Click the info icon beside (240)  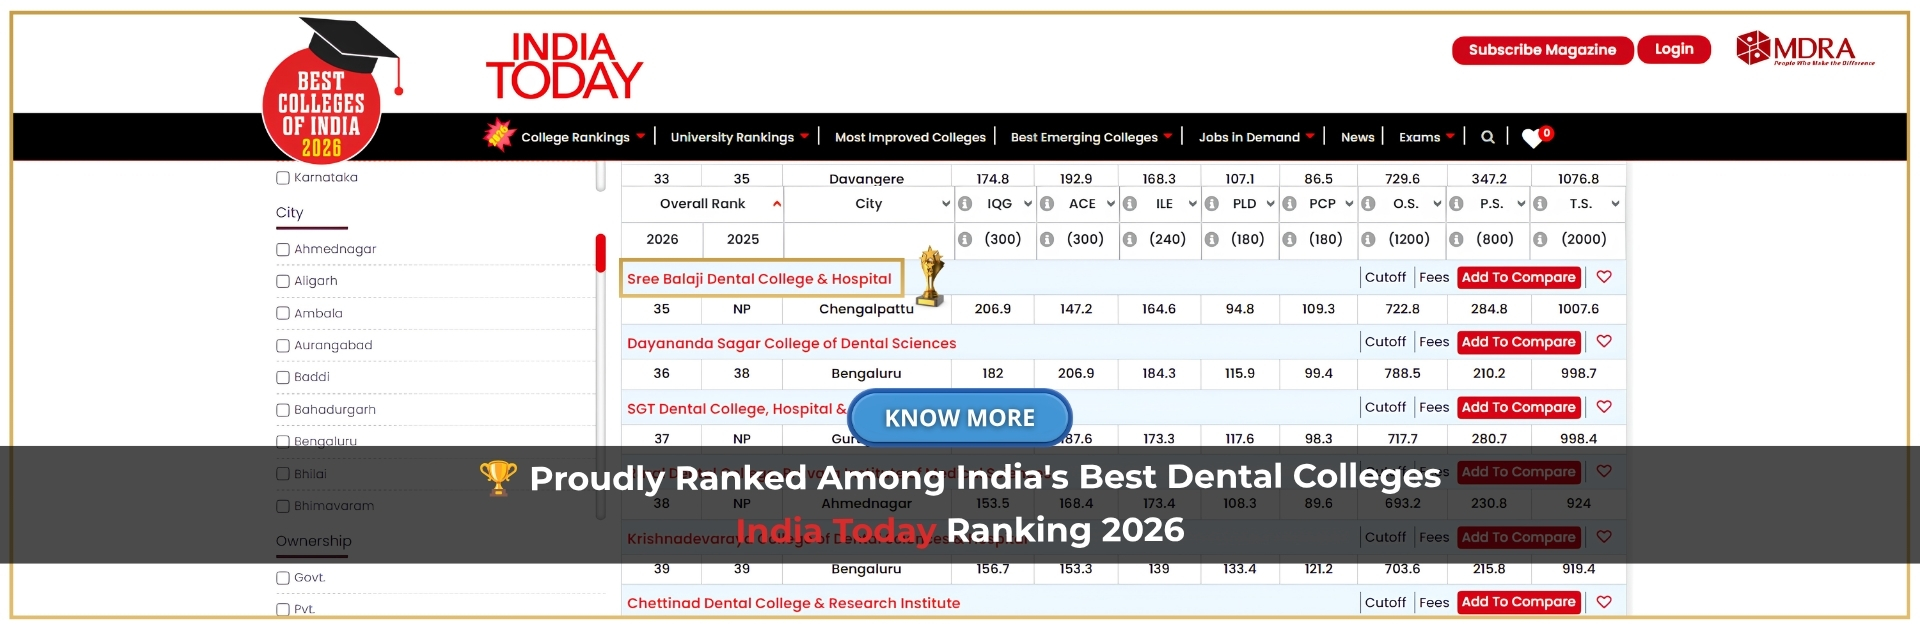(x=1130, y=240)
